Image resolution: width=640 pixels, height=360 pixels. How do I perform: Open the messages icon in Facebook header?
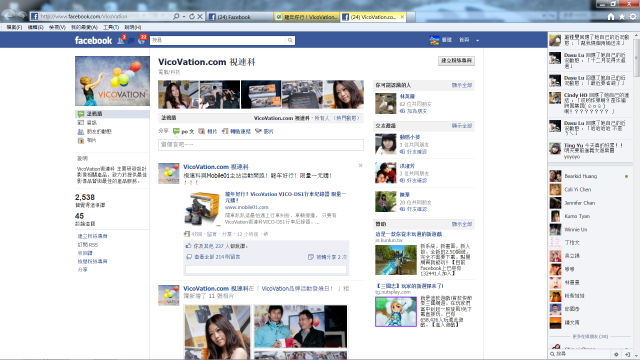point(131,40)
